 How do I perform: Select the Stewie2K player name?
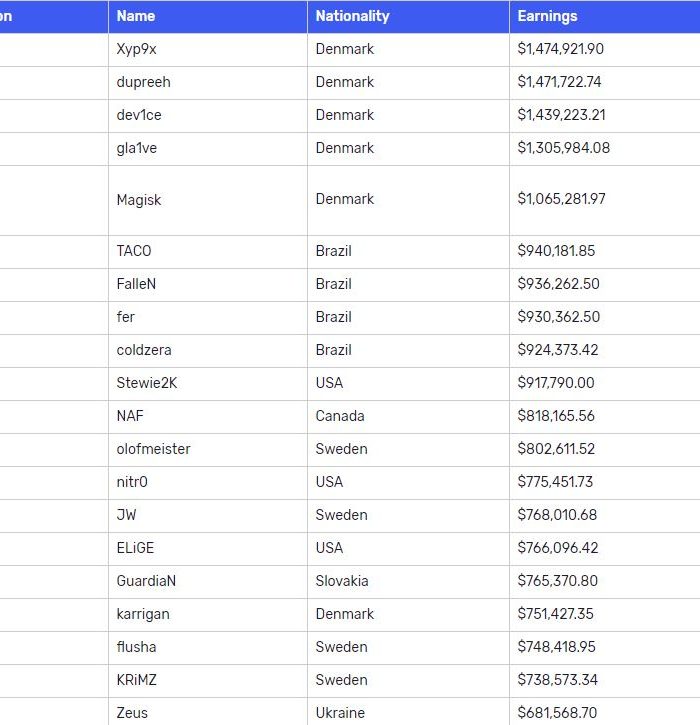[145, 383]
